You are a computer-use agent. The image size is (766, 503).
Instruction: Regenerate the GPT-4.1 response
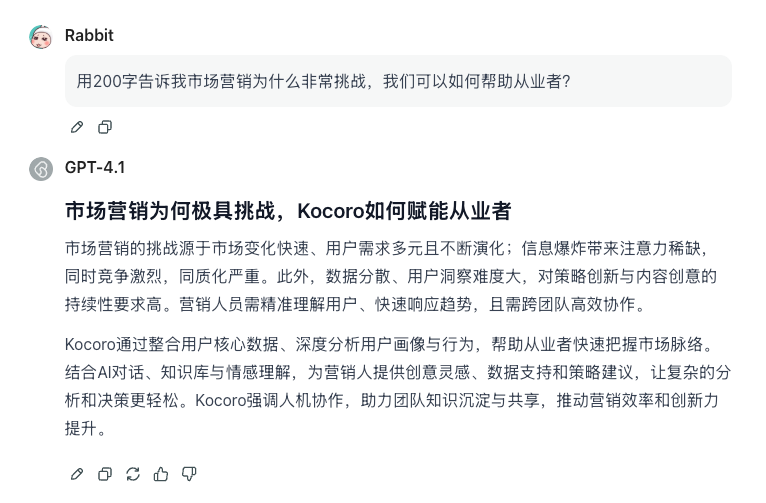click(x=133, y=474)
